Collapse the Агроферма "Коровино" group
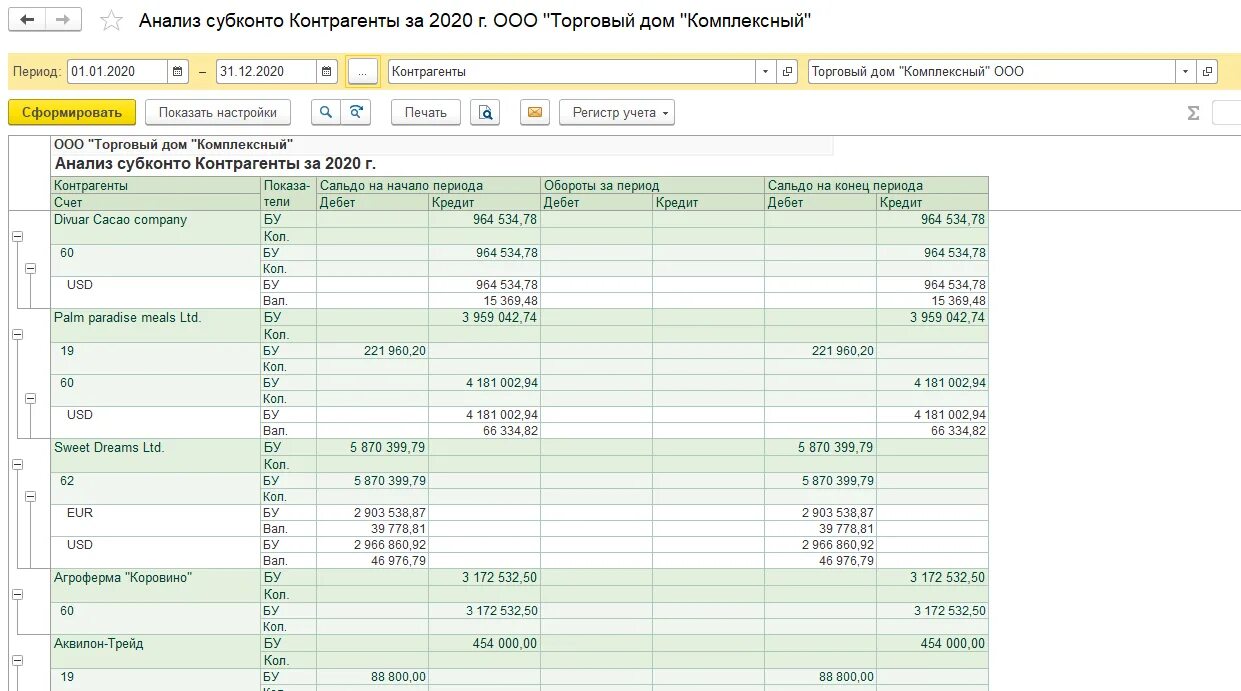 tap(17, 594)
